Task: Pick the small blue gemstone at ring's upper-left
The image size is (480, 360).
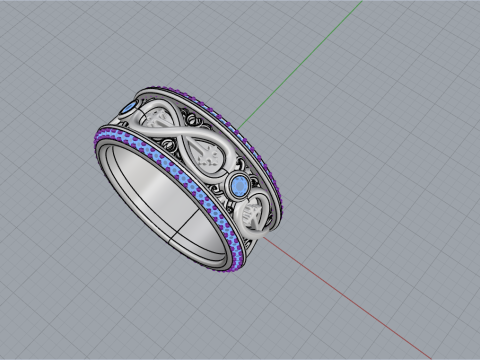Action: coord(129,107)
